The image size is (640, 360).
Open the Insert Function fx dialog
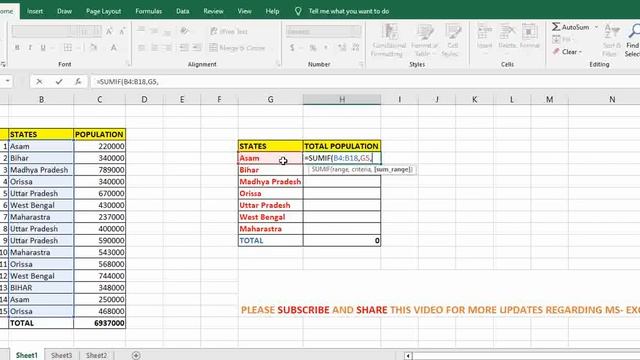click(x=78, y=82)
